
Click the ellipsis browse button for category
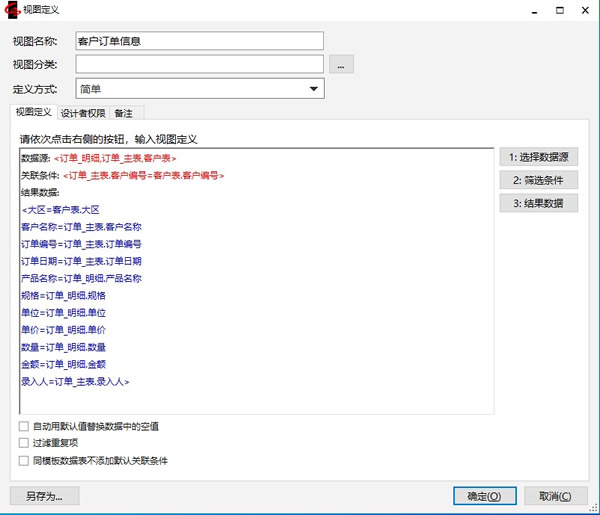click(342, 65)
